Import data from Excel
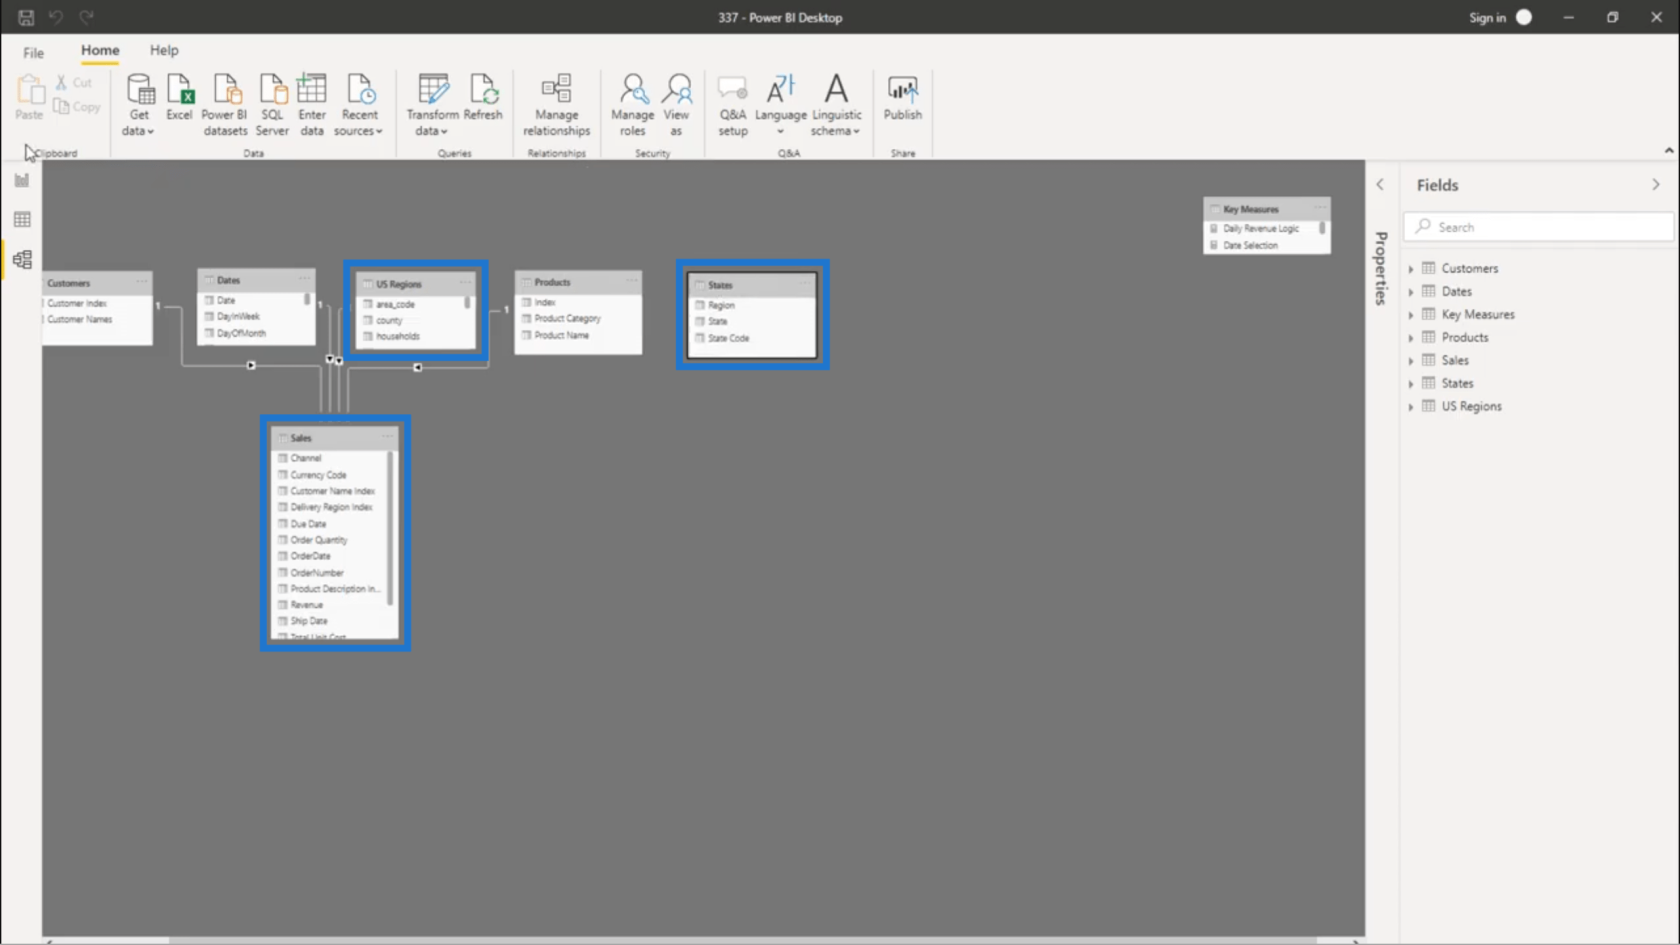This screenshot has width=1680, height=945. point(179,98)
